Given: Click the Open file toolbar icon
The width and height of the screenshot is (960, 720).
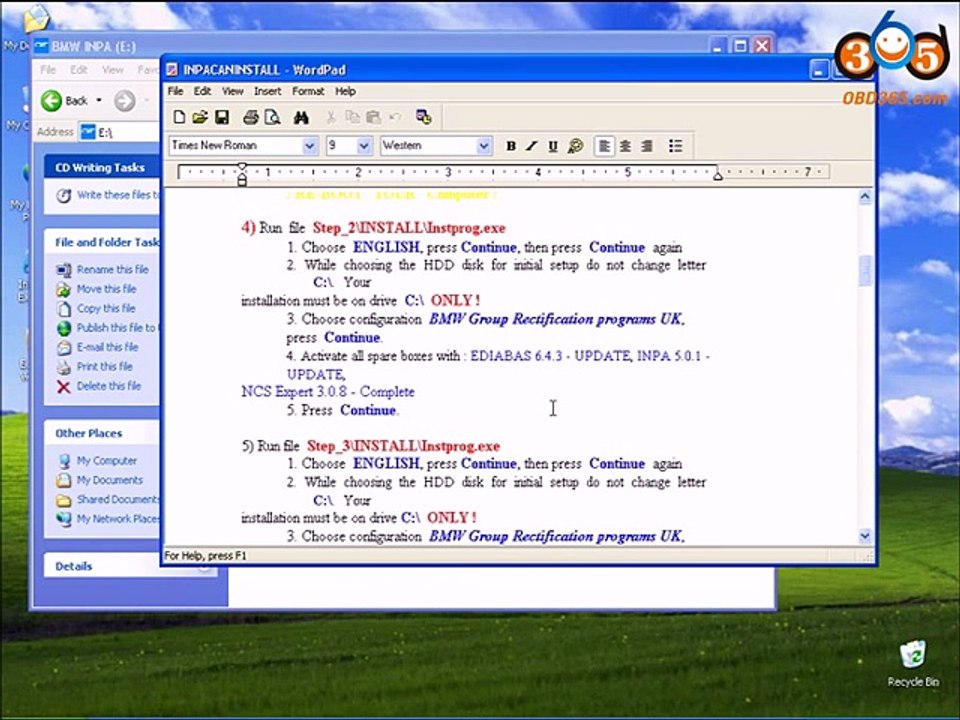Looking at the screenshot, I should [200, 117].
